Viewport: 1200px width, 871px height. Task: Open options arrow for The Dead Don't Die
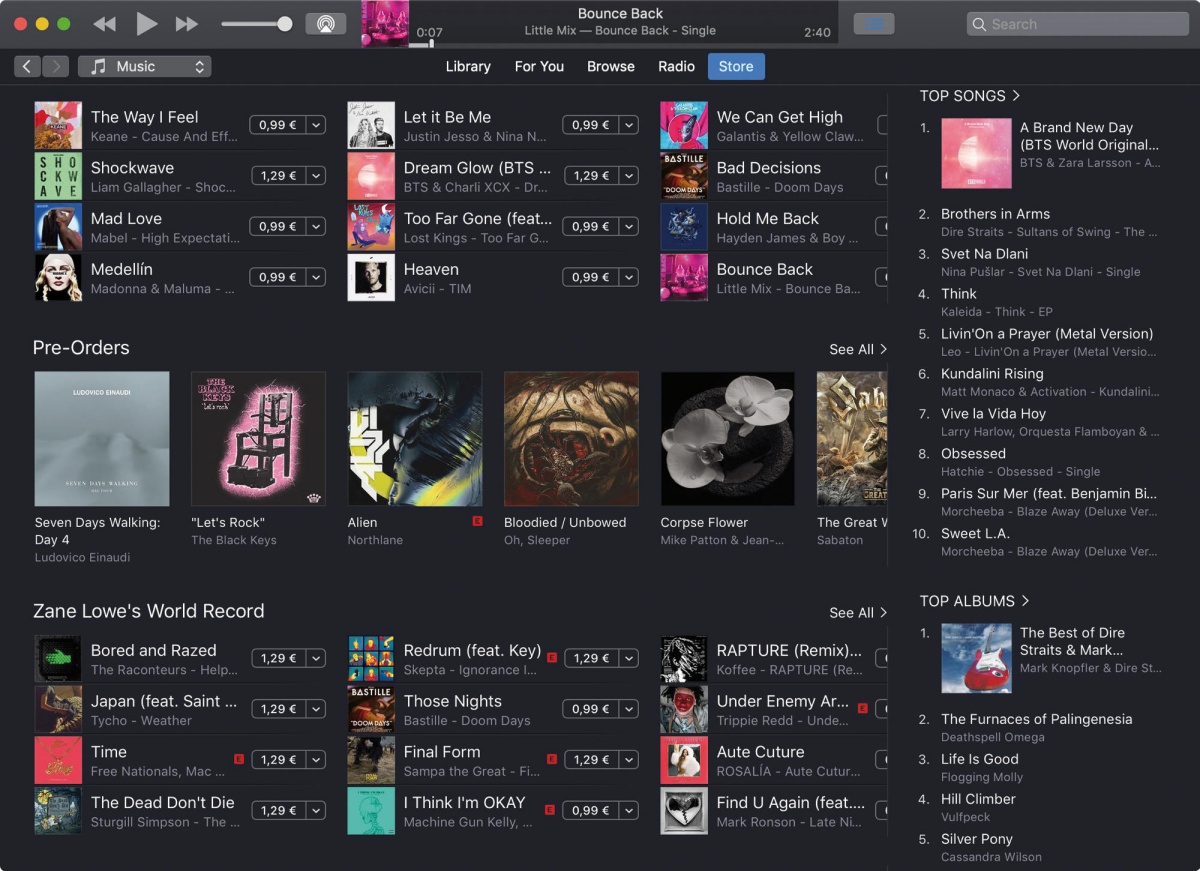pyautogui.click(x=316, y=810)
